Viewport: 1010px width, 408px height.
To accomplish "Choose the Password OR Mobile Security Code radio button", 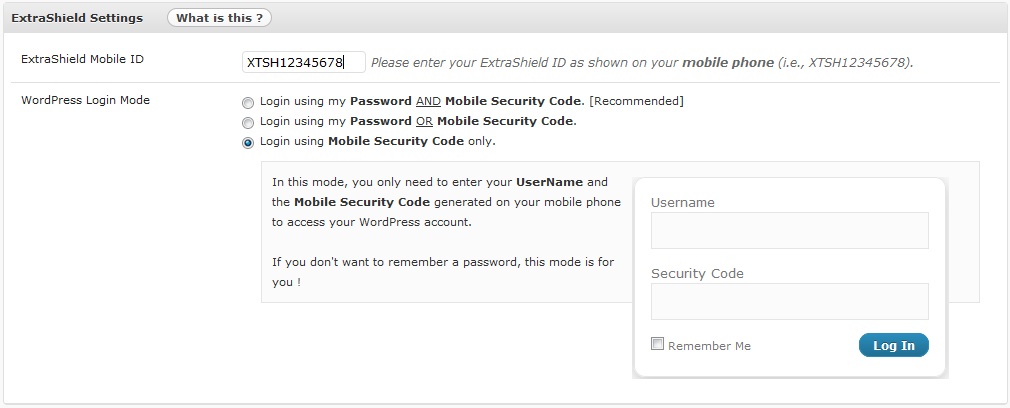I will point(248,122).
